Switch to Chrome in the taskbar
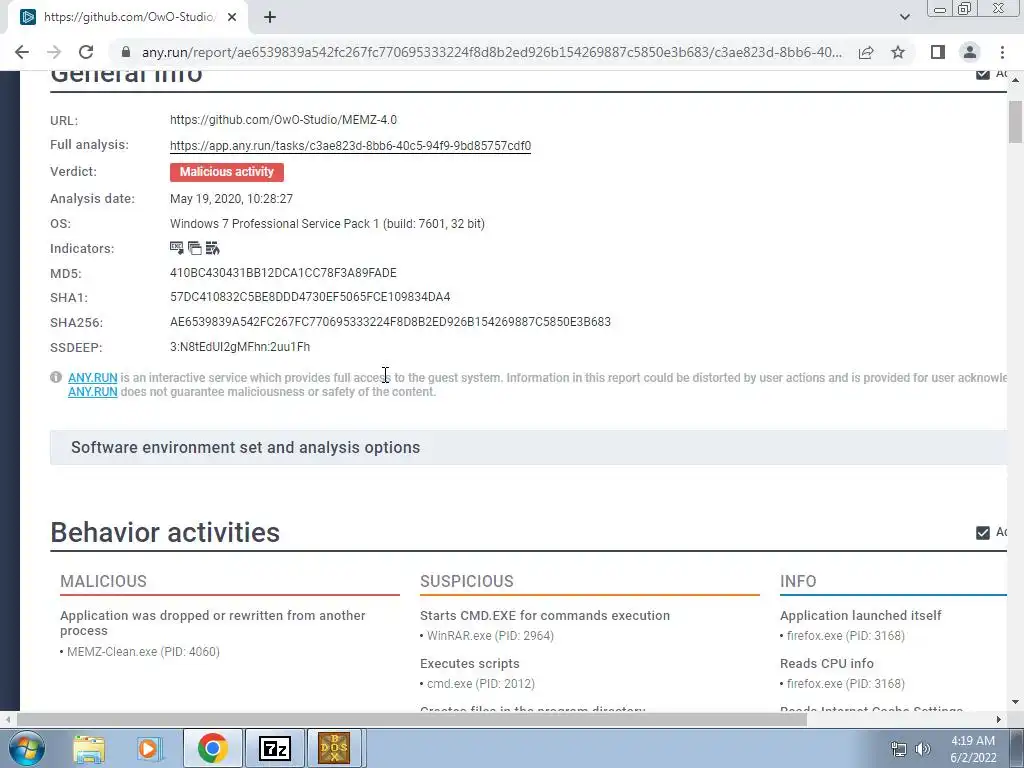Image resolution: width=1024 pixels, height=768 pixels. [x=213, y=748]
